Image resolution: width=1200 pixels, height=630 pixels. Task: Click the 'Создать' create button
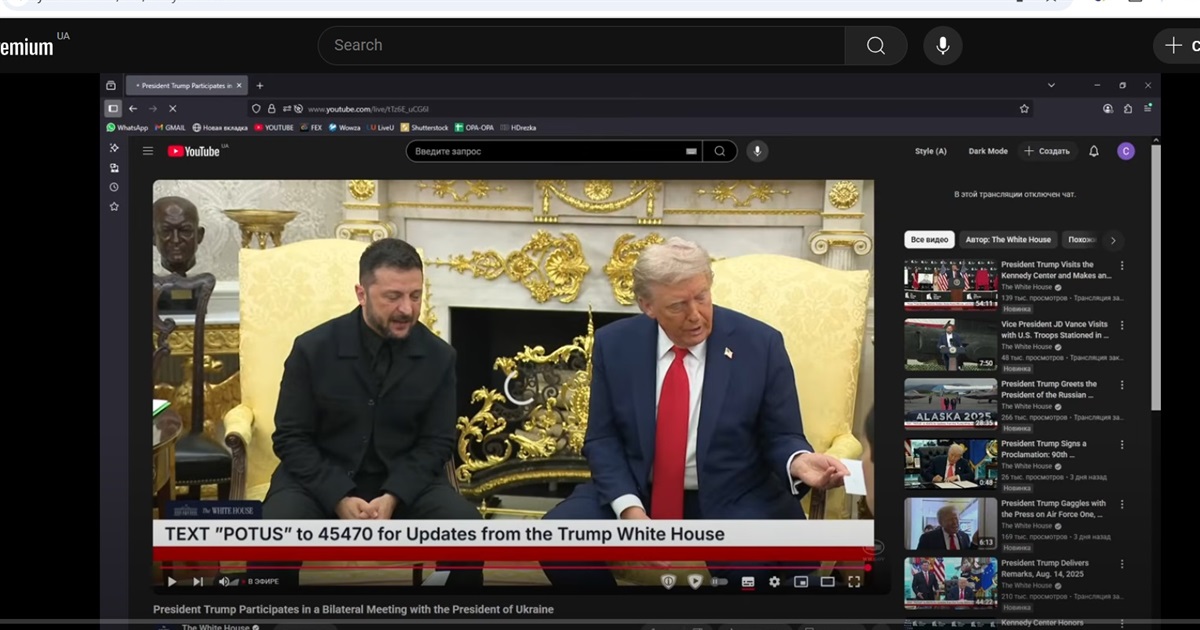tap(1047, 151)
